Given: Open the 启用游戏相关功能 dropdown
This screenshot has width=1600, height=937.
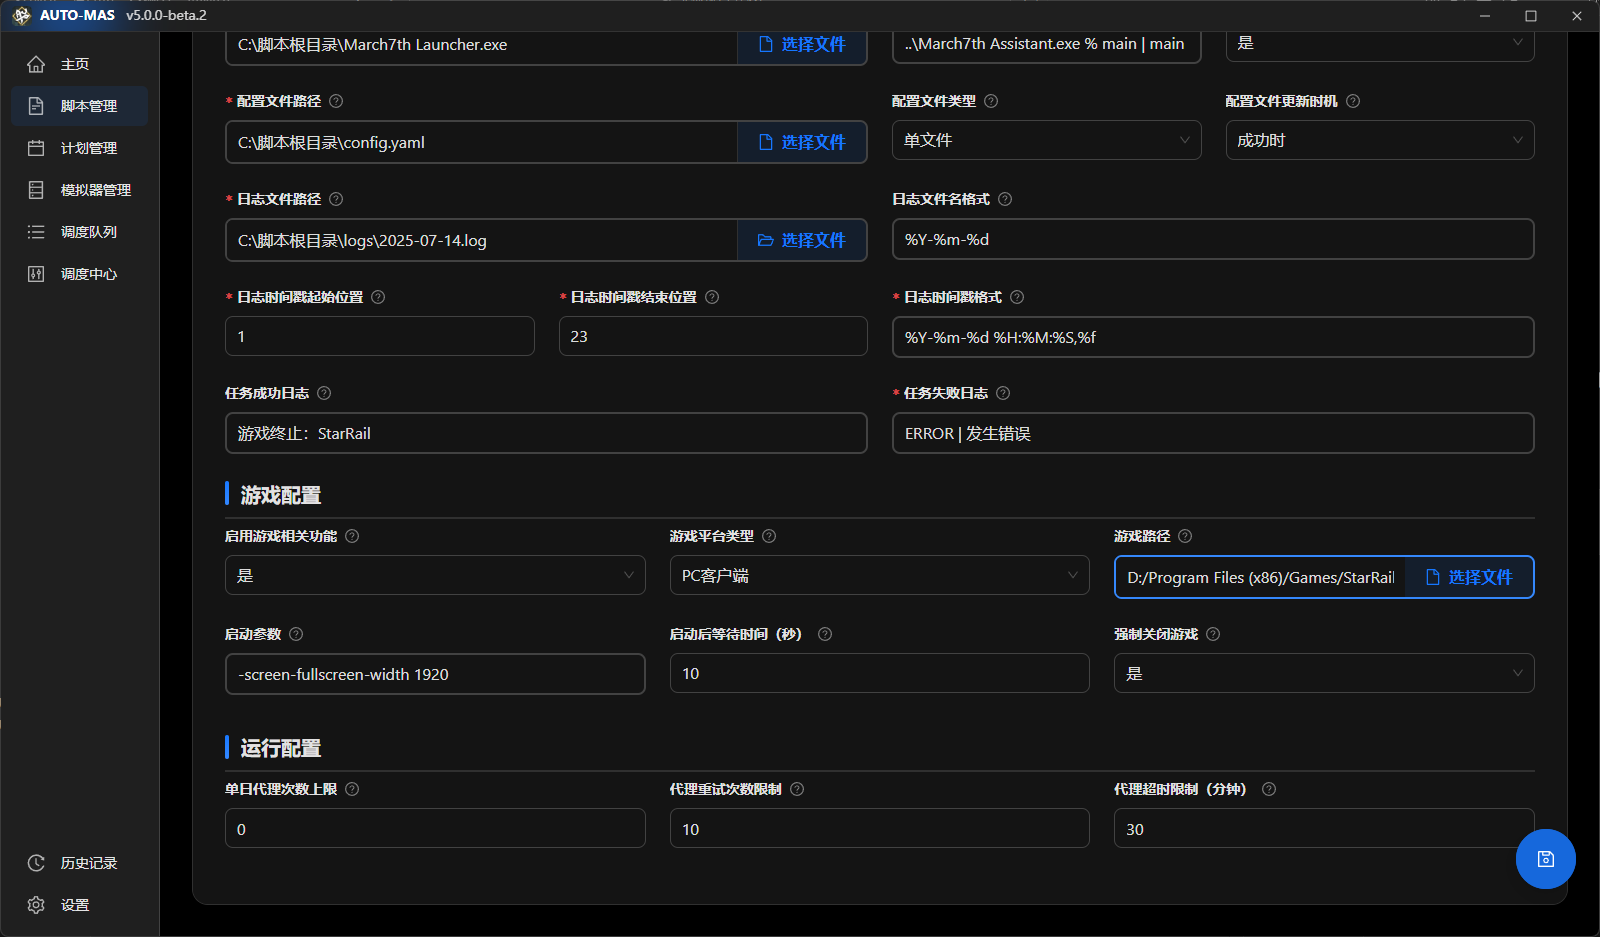Looking at the screenshot, I should [435, 576].
